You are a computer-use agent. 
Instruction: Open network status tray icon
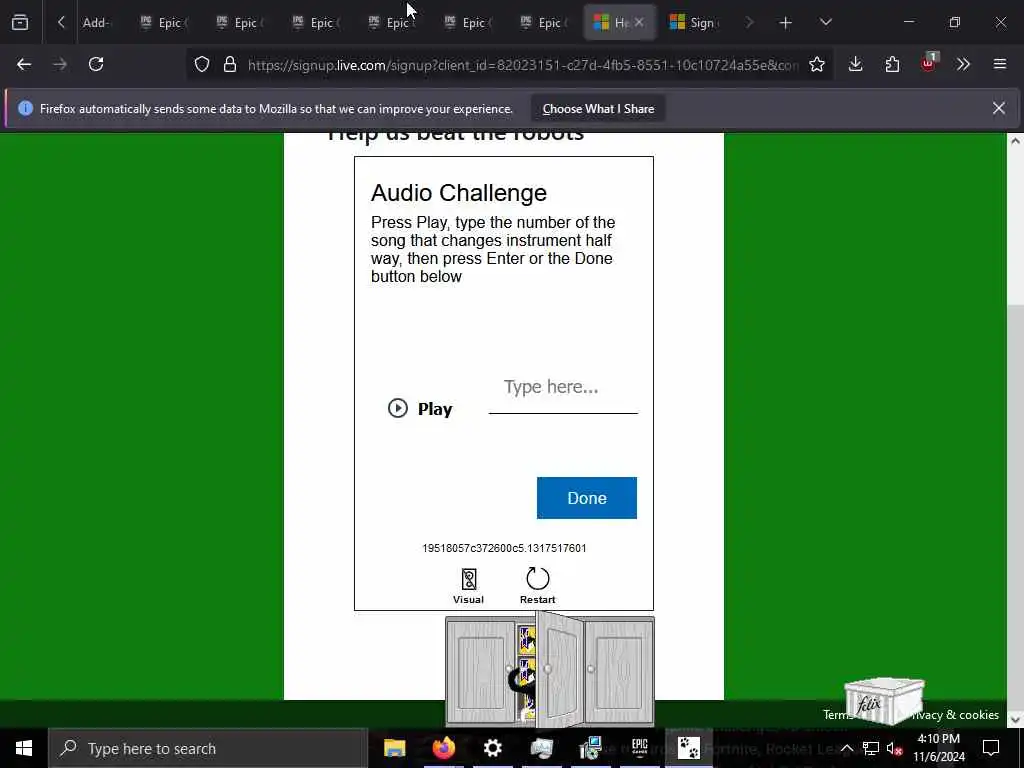coord(871,748)
